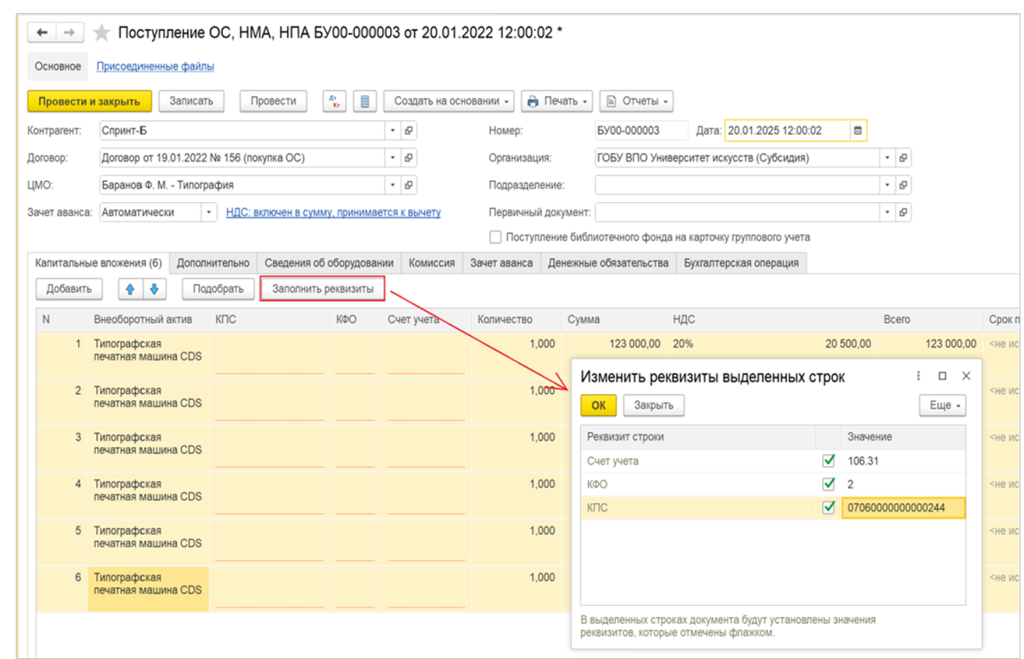Add document to favorites with star
Image resolution: width=1024 pixels, height=659 pixels.
click(101, 33)
